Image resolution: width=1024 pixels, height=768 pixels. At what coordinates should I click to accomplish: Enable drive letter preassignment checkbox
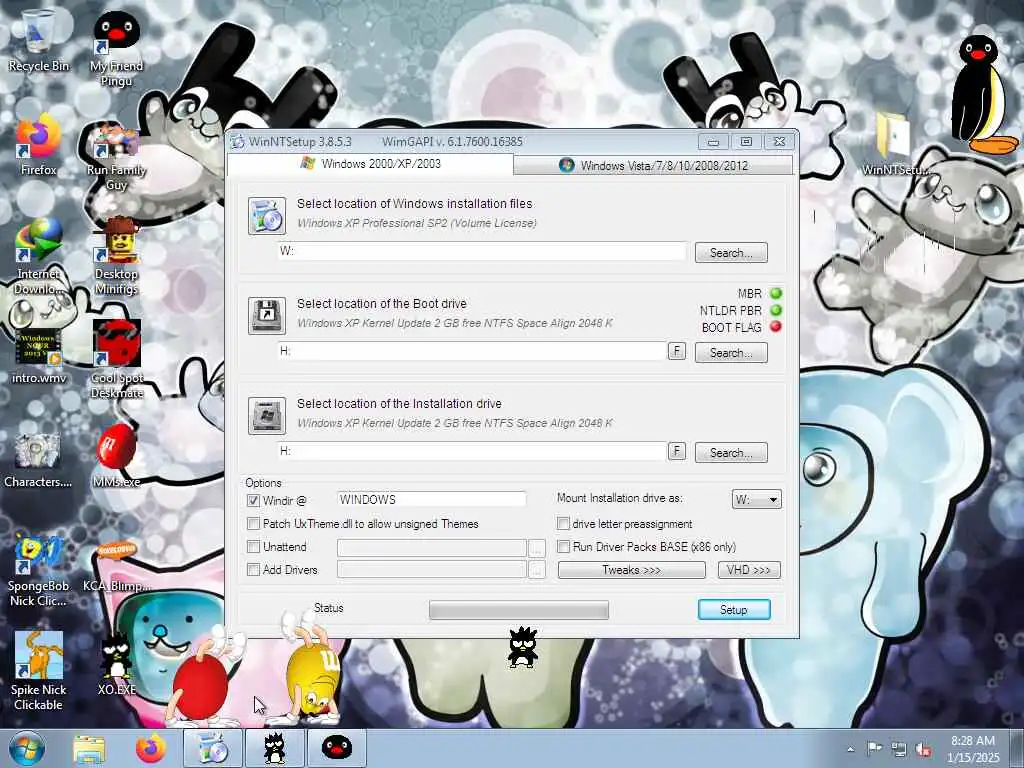point(563,524)
